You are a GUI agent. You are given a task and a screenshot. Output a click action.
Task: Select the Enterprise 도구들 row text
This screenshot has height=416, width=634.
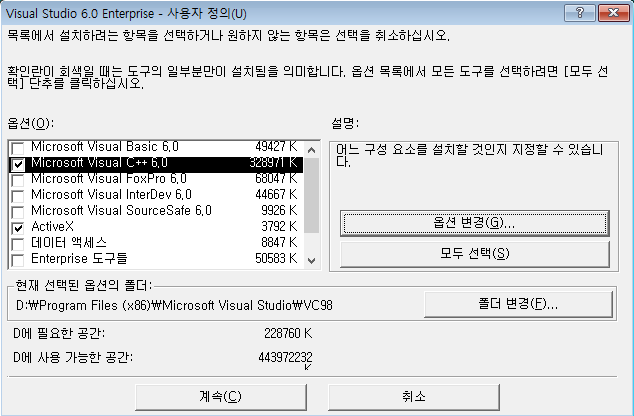pos(79,258)
